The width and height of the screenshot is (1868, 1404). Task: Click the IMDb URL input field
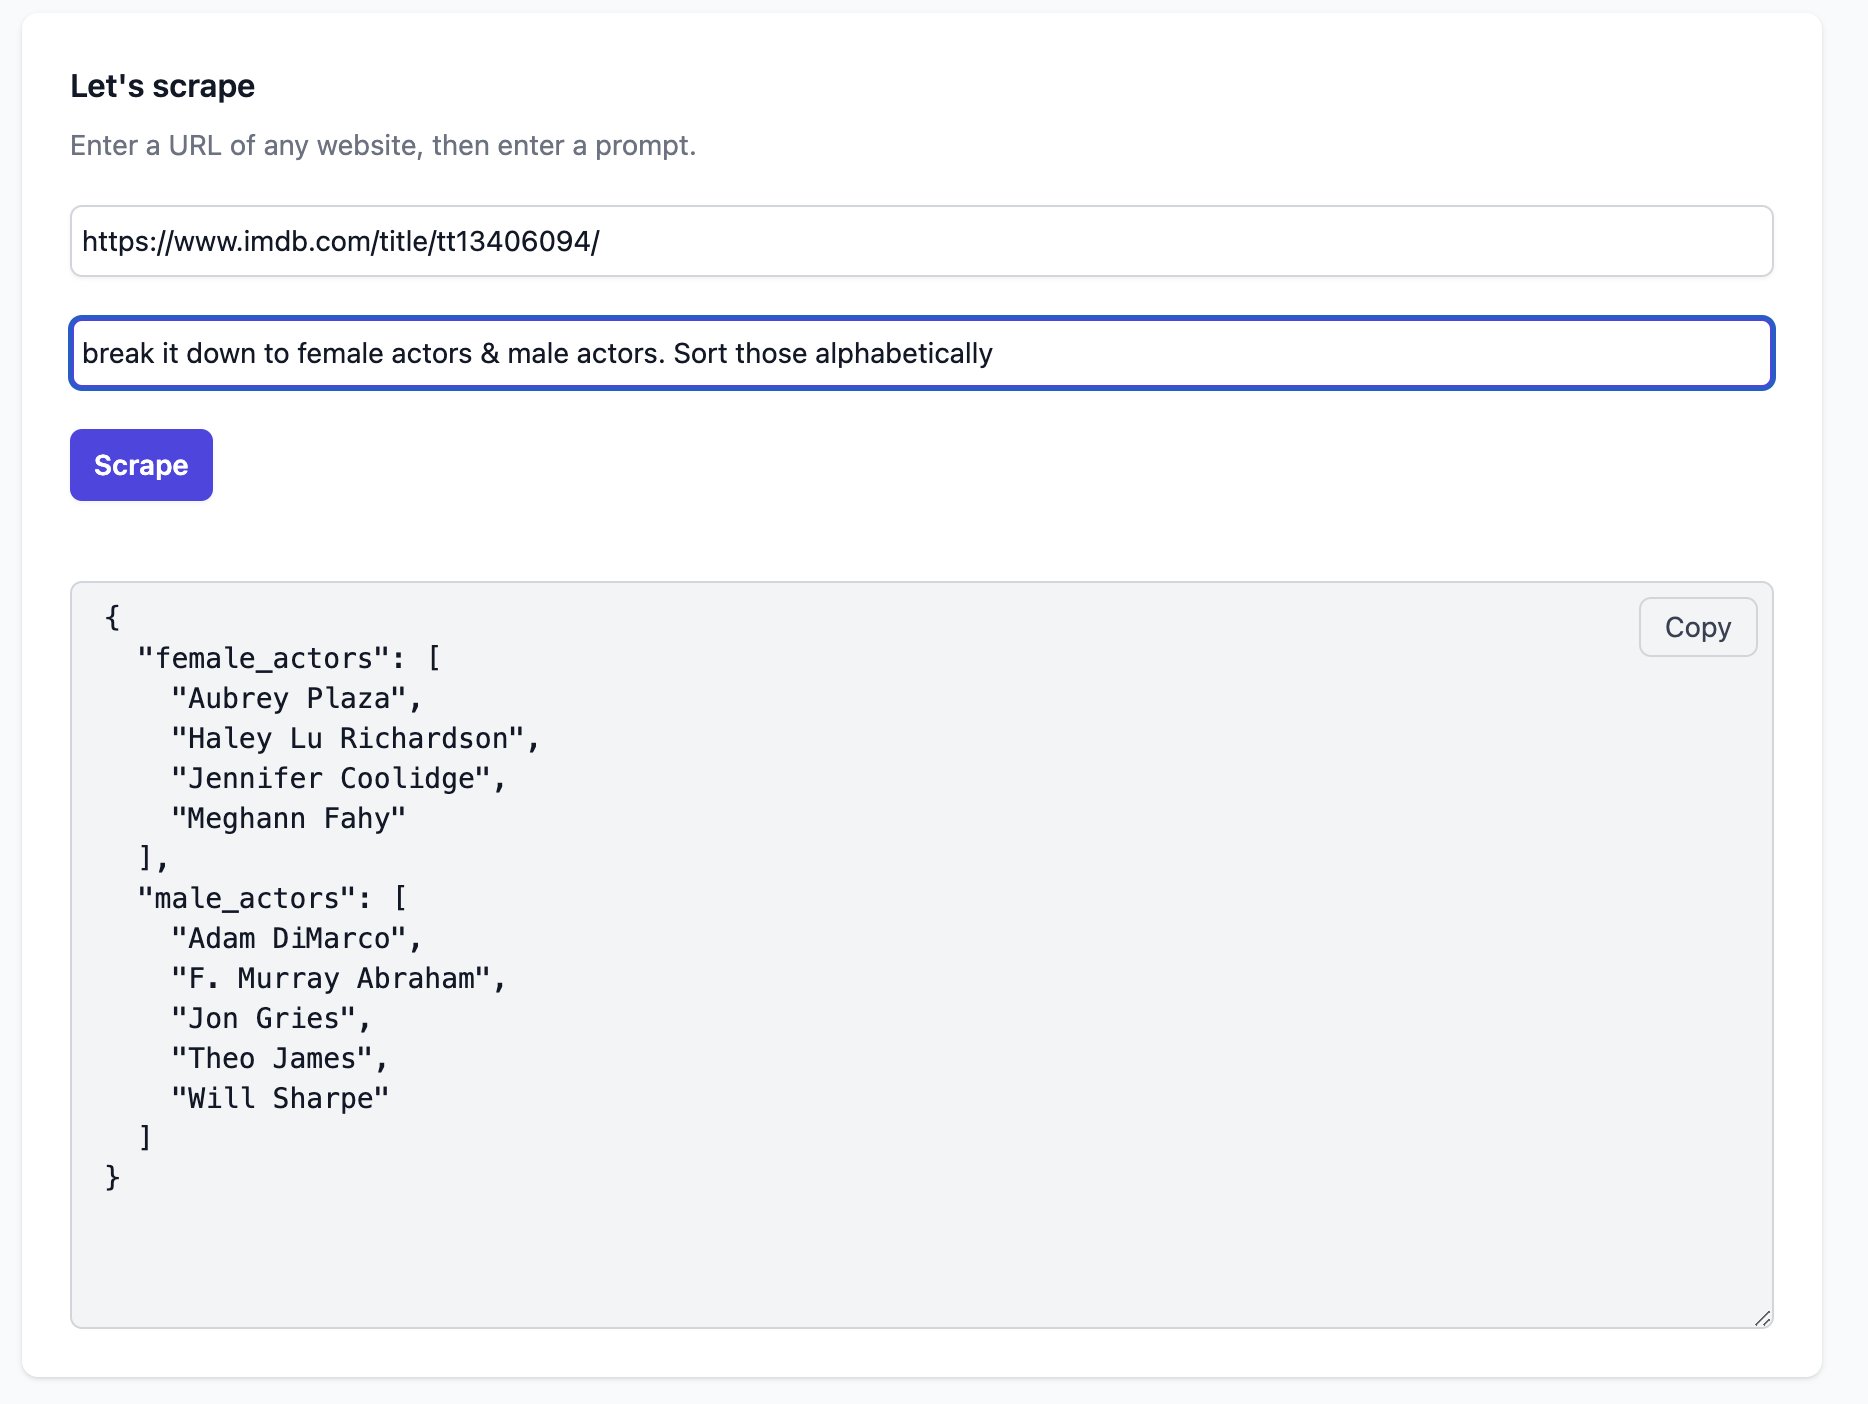tap(920, 241)
